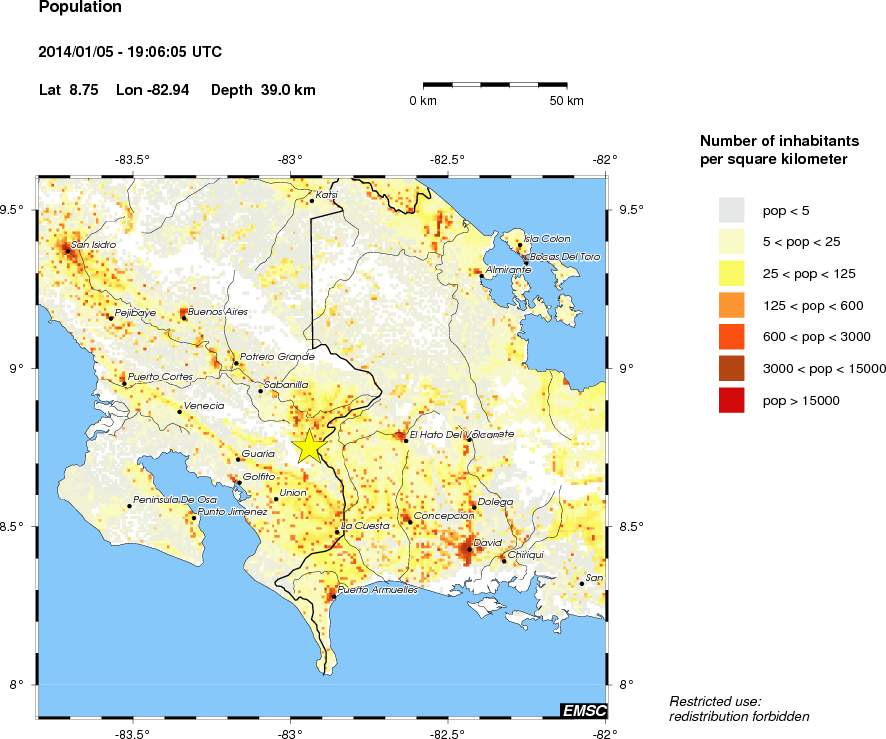
Task: Select the Puerto Cortes city marker
Action: pyautogui.click(x=124, y=383)
